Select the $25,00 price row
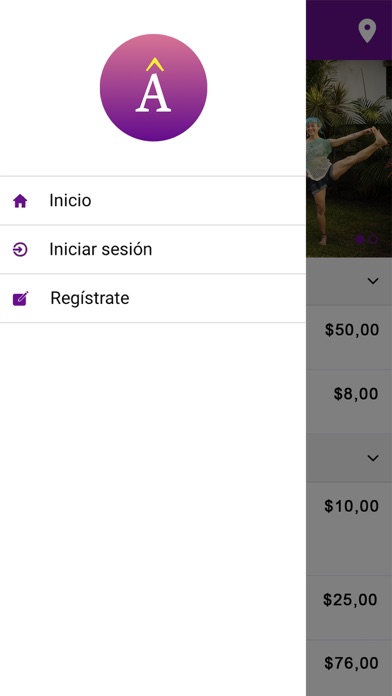The height and width of the screenshot is (696, 392). tap(349, 607)
